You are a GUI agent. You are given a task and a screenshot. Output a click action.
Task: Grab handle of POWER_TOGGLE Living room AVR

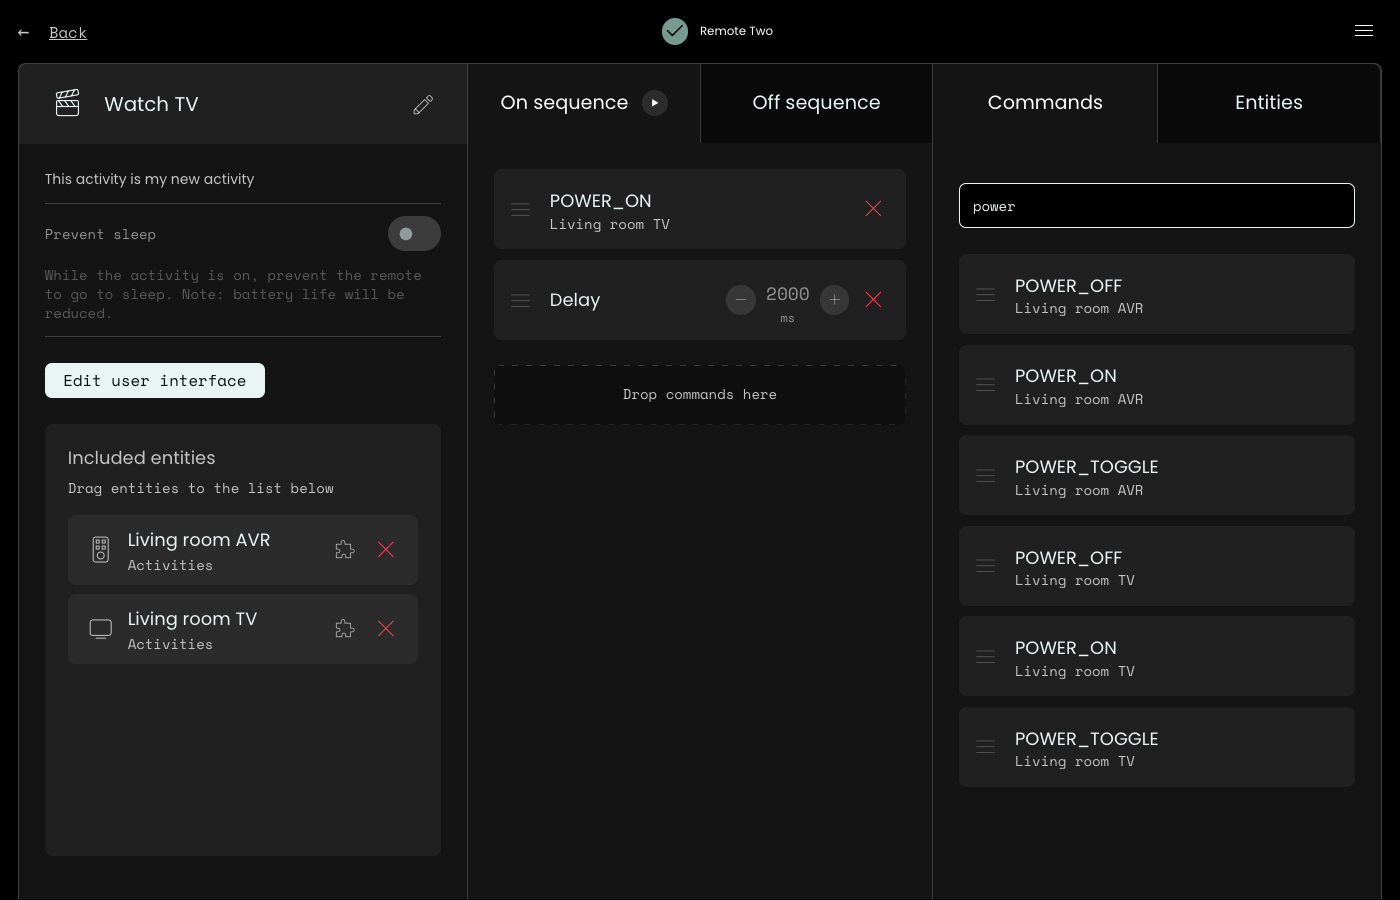click(x=986, y=476)
